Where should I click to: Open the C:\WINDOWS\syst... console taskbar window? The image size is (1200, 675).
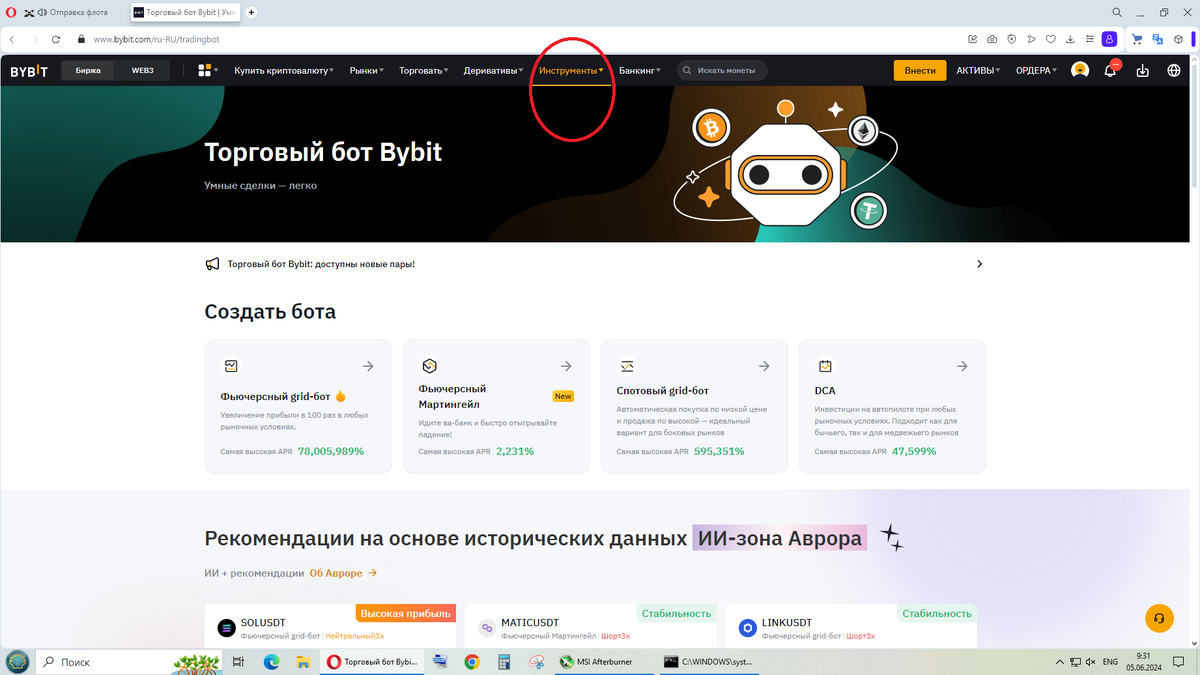(709, 662)
